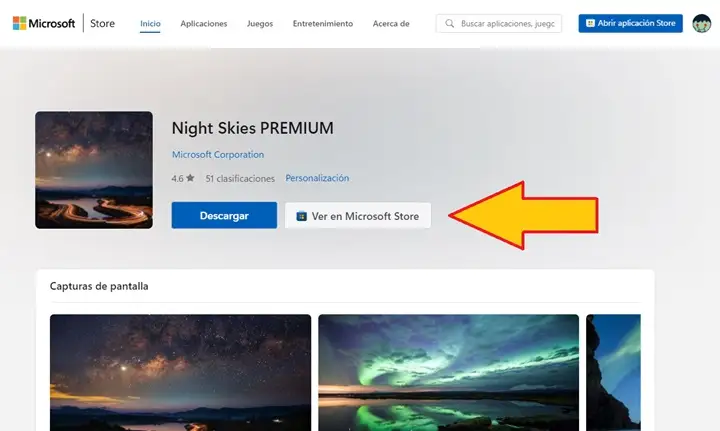Click the star rating icon
The image size is (720, 431).
[190, 178]
